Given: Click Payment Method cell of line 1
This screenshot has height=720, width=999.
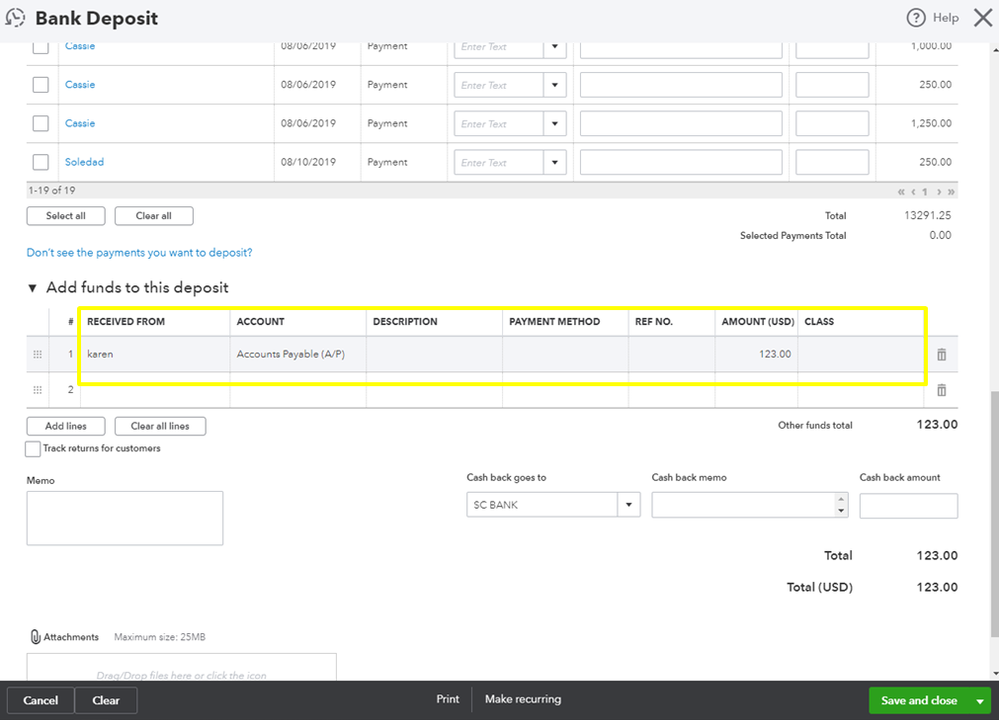Looking at the screenshot, I should coord(566,354).
